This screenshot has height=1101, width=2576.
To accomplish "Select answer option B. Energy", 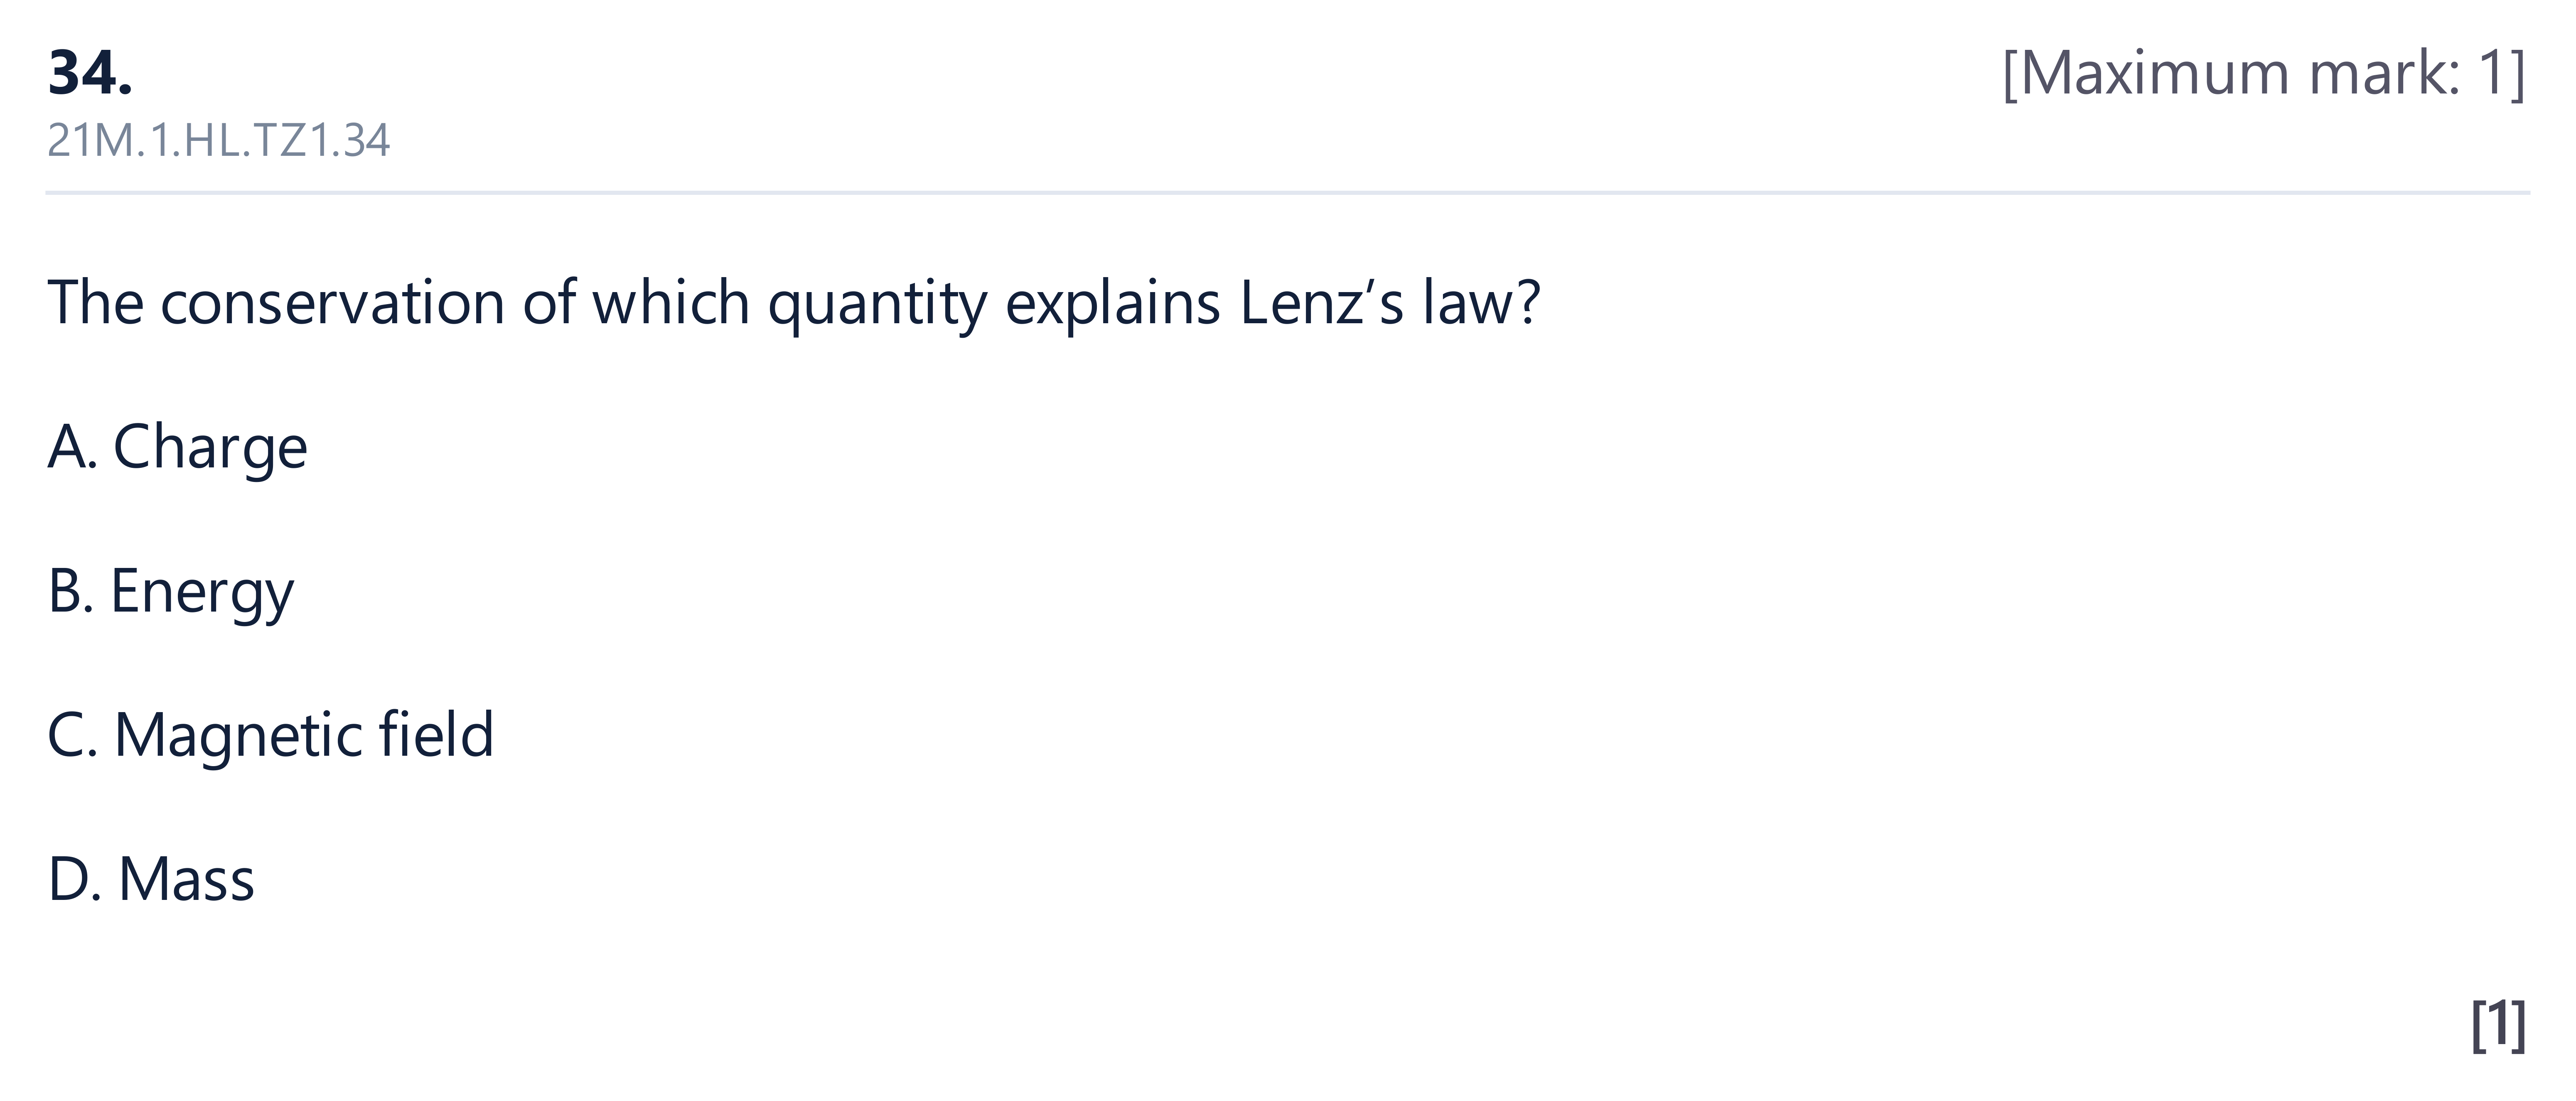I will (171, 591).
